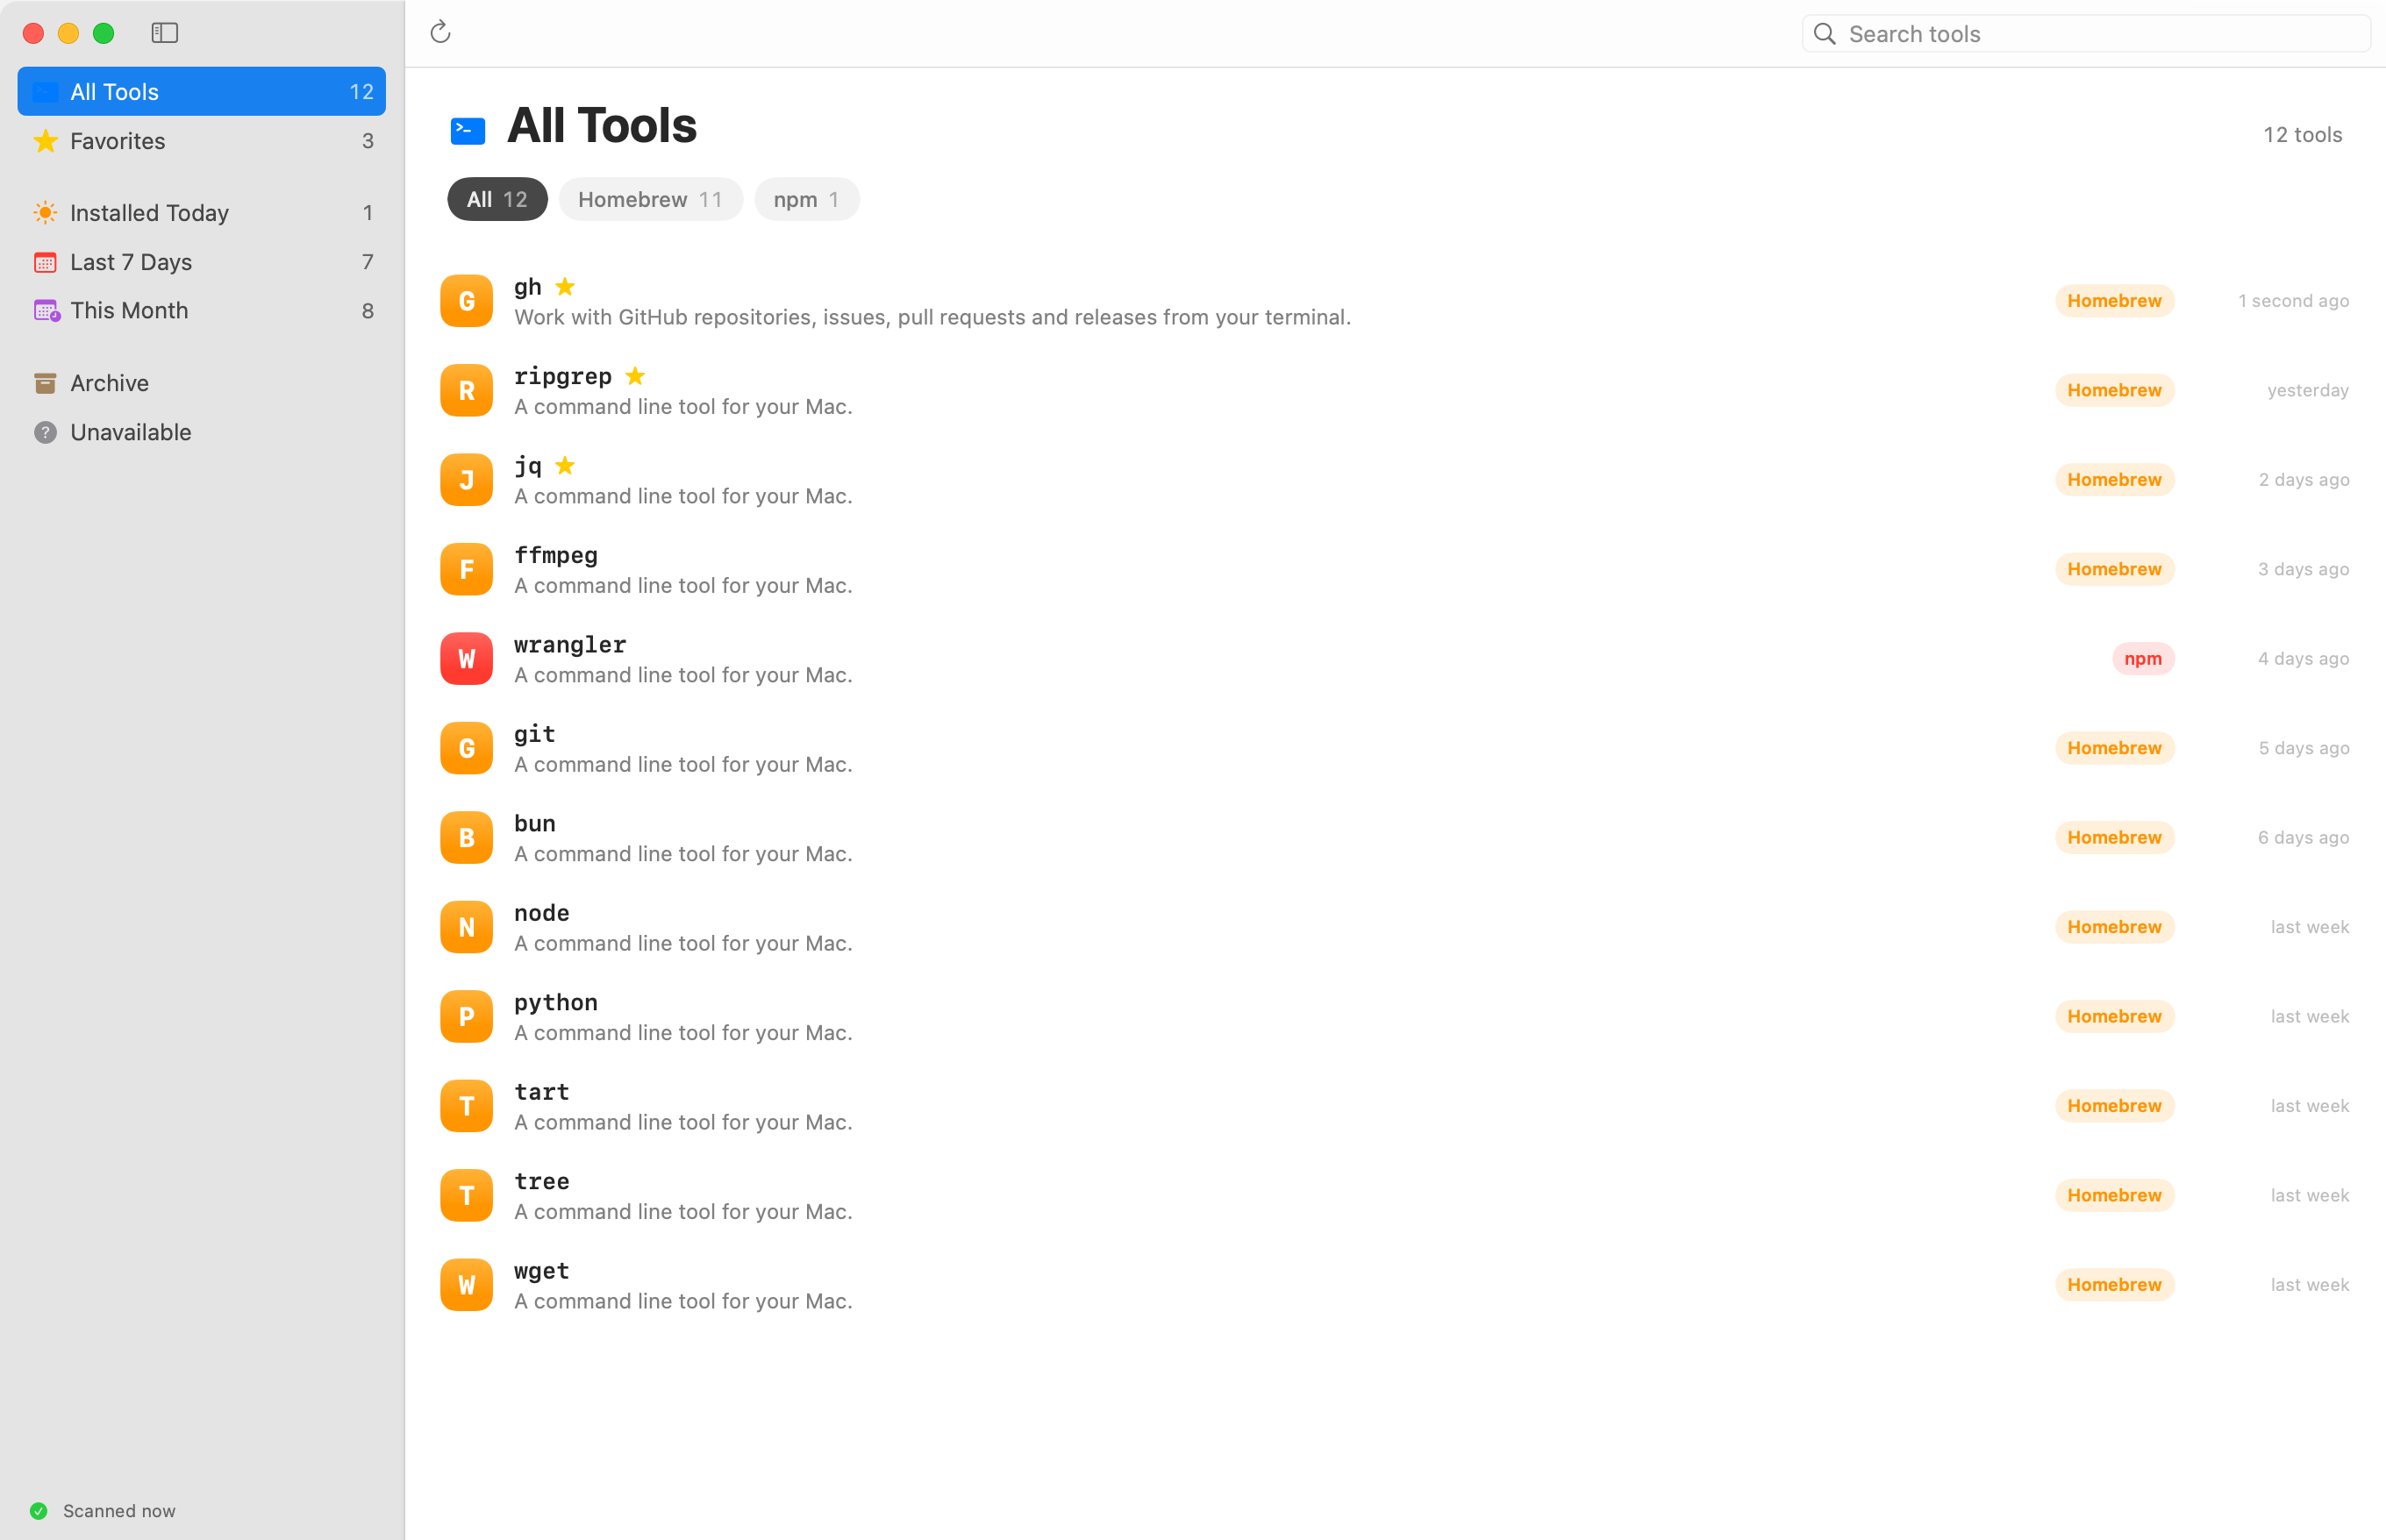Image resolution: width=2386 pixels, height=1540 pixels.
Task: Click the Homebrew badge on gh row
Action: tap(2114, 301)
